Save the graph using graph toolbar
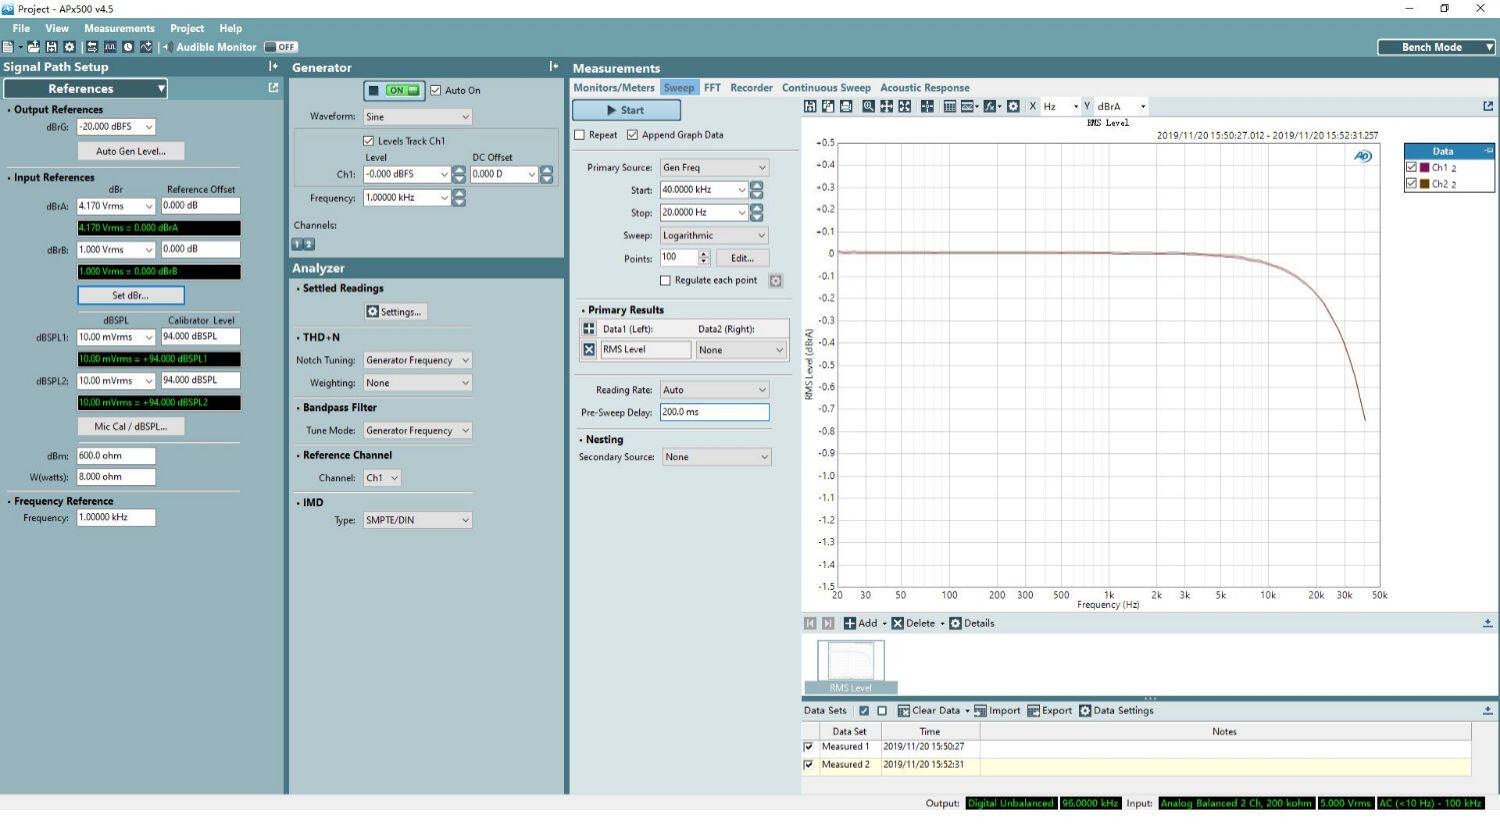Image resolution: width=1500 pixels, height=834 pixels. 810,106
